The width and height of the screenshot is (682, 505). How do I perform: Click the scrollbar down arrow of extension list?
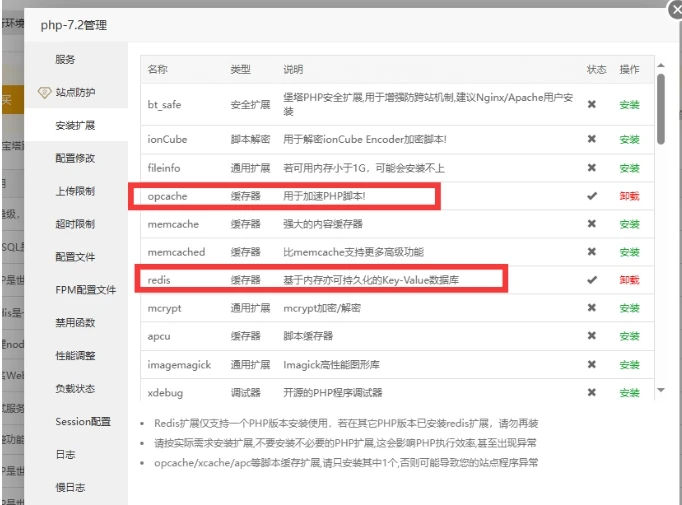pos(661,390)
